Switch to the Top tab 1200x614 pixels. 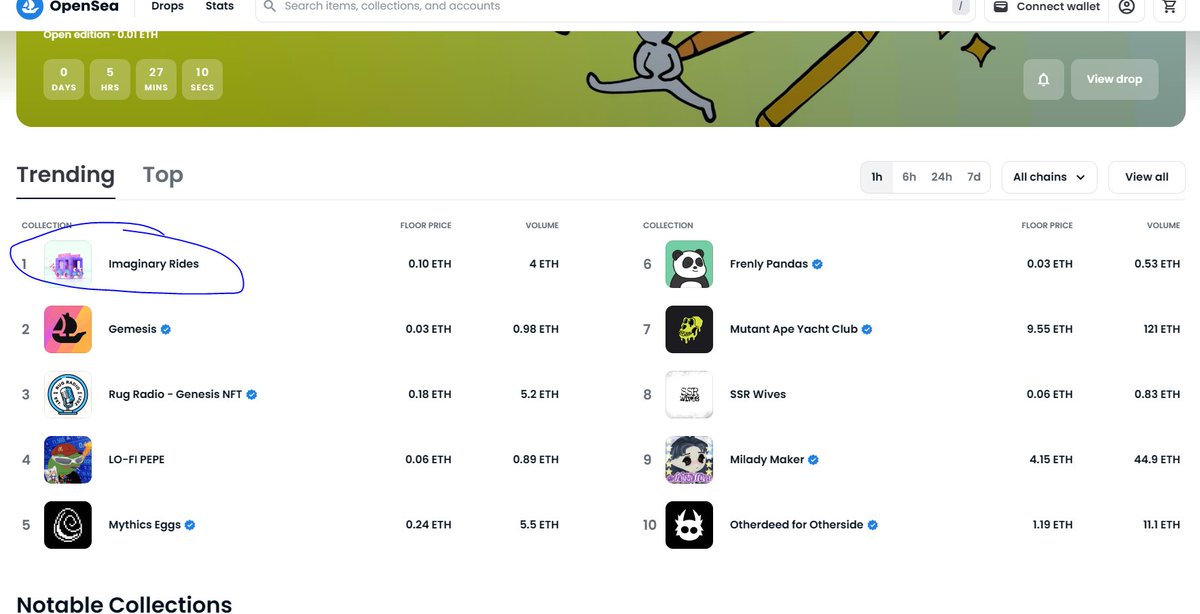click(162, 176)
